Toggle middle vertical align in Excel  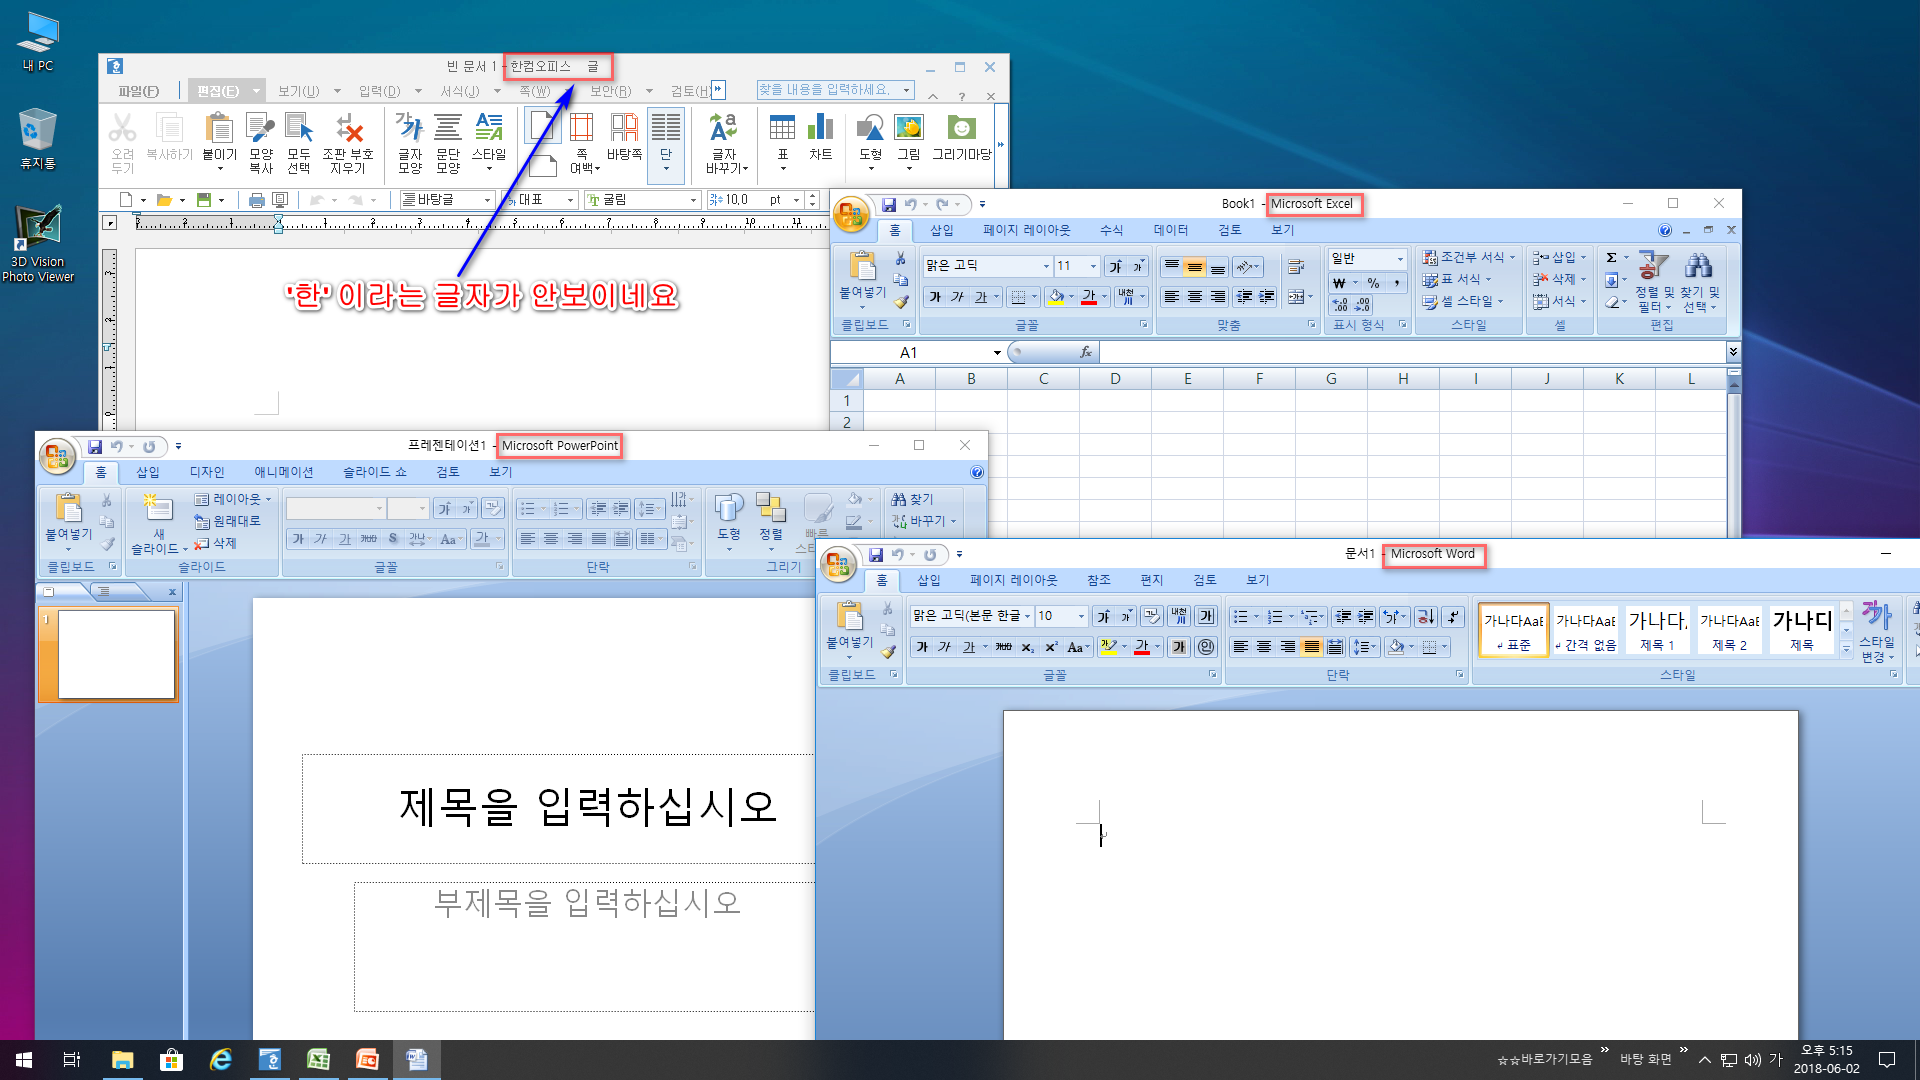[1194, 267]
